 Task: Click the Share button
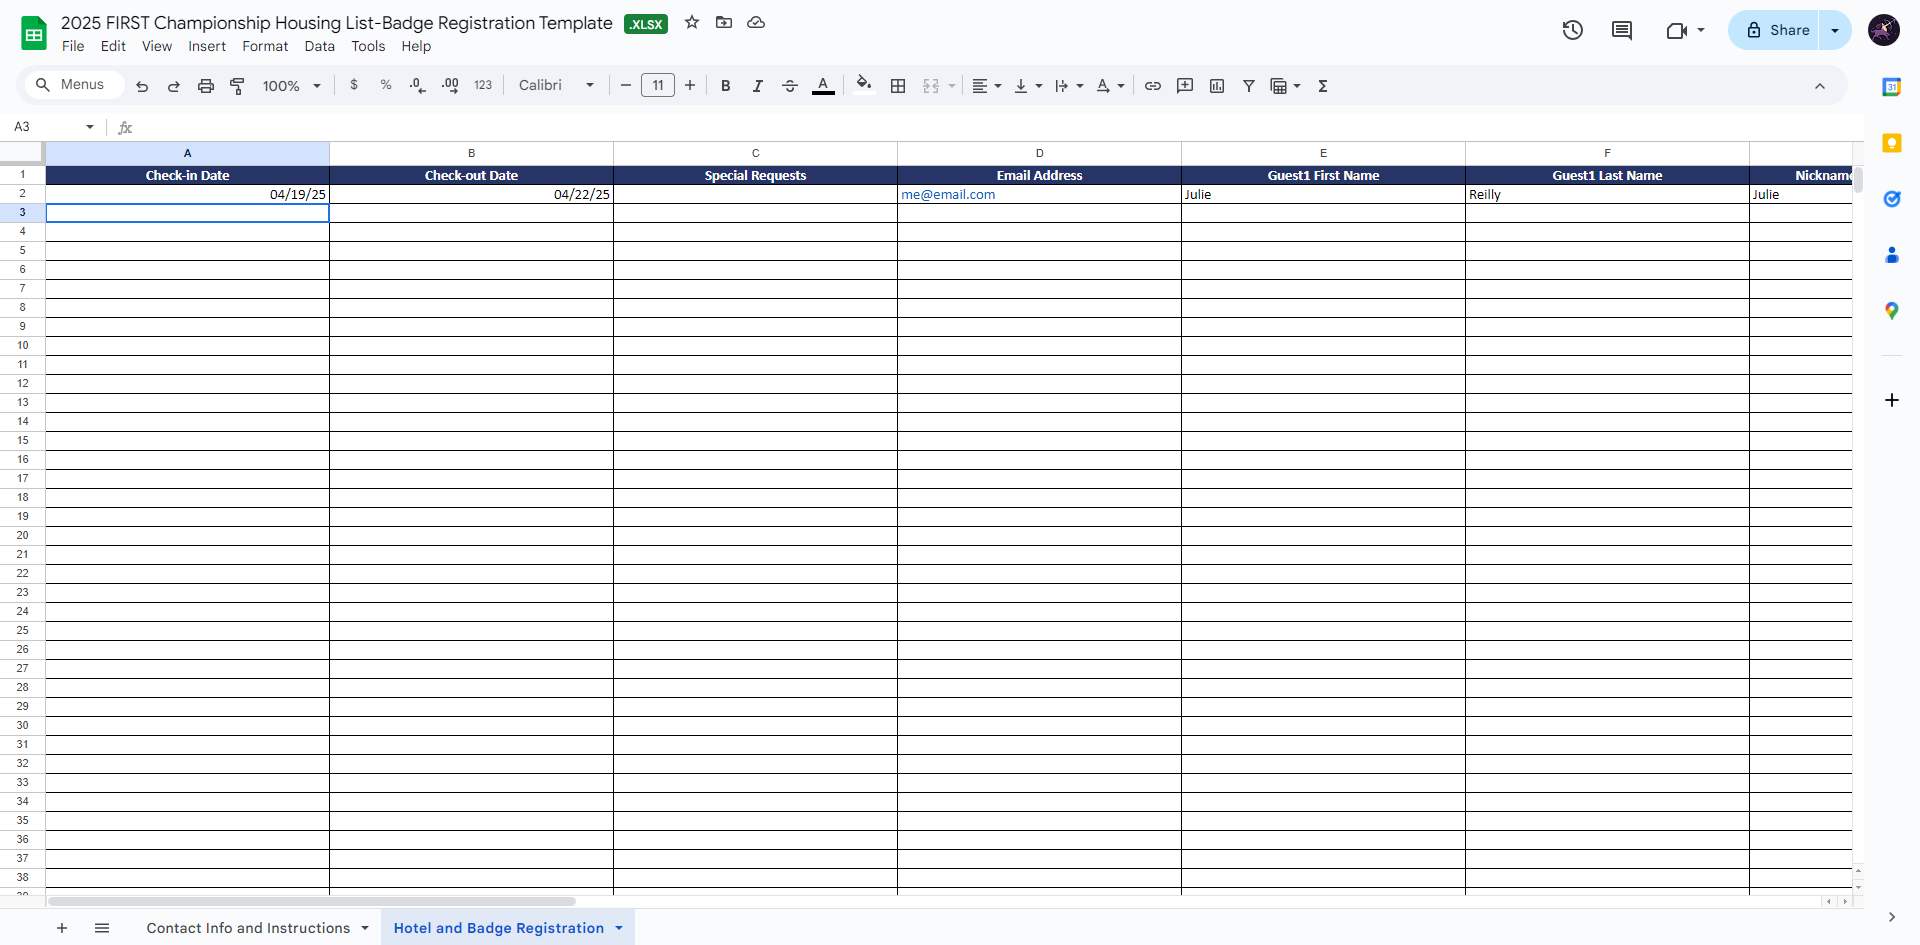click(x=1778, y=30)
